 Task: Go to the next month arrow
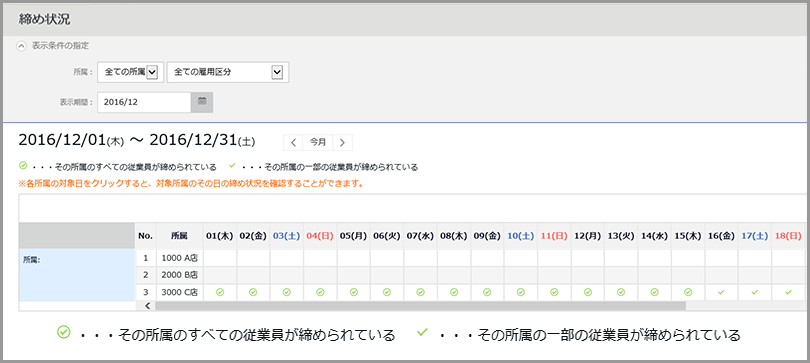pyautogui.click(x=342, y=142)
